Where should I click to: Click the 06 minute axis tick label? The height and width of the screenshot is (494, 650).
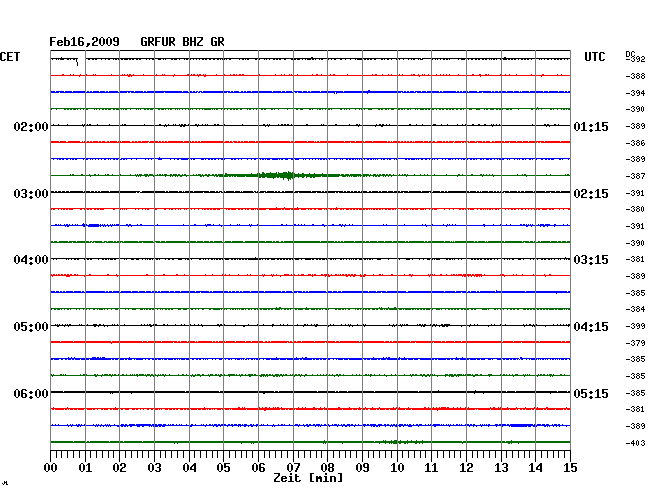click(x=258, y=468)
